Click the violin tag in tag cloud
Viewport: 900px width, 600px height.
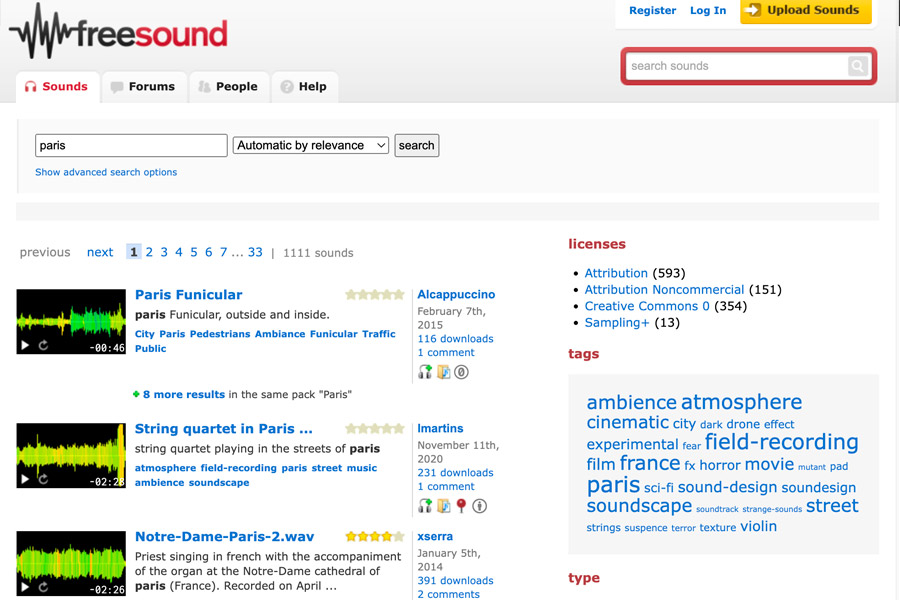pos(758,526)
